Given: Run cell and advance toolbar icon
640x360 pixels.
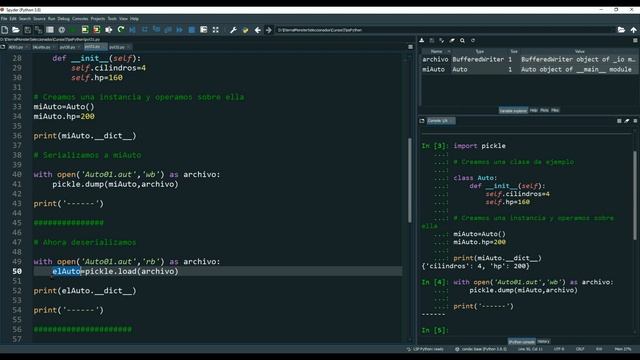Looking at the screenshot, I should pos(97,30).
